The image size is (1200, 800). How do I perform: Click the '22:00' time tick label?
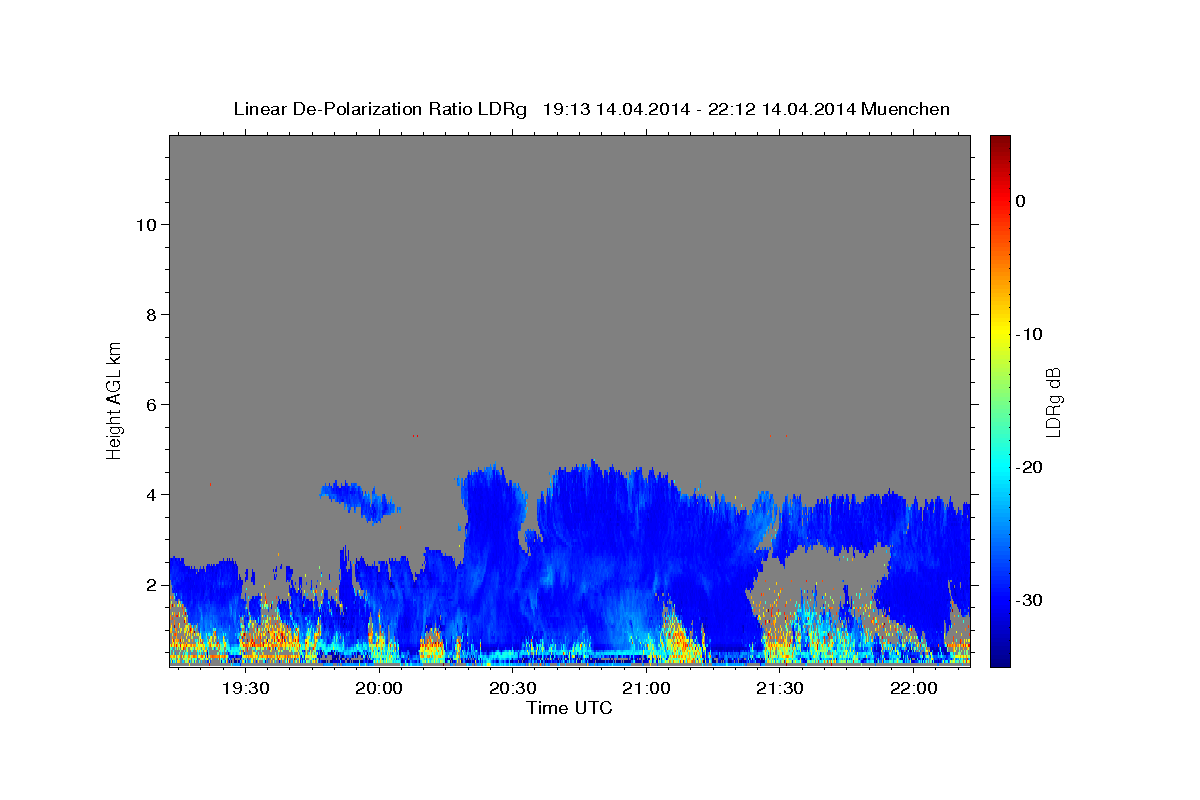coord(913,688)
